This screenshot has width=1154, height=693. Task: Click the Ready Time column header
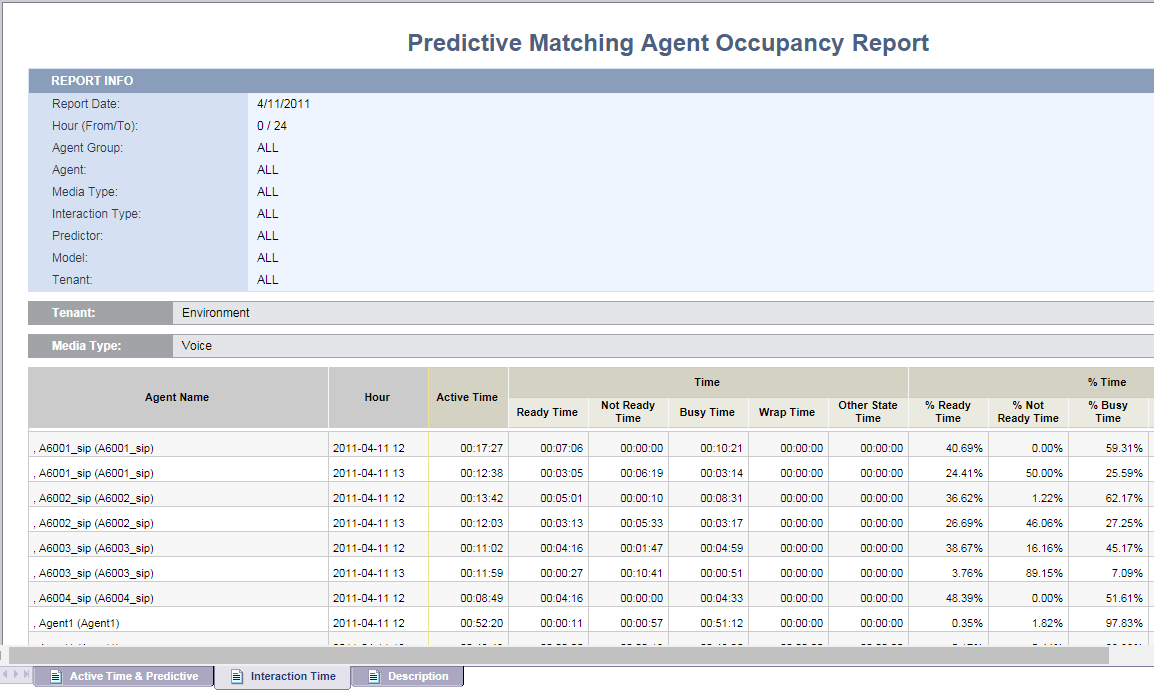547,412
